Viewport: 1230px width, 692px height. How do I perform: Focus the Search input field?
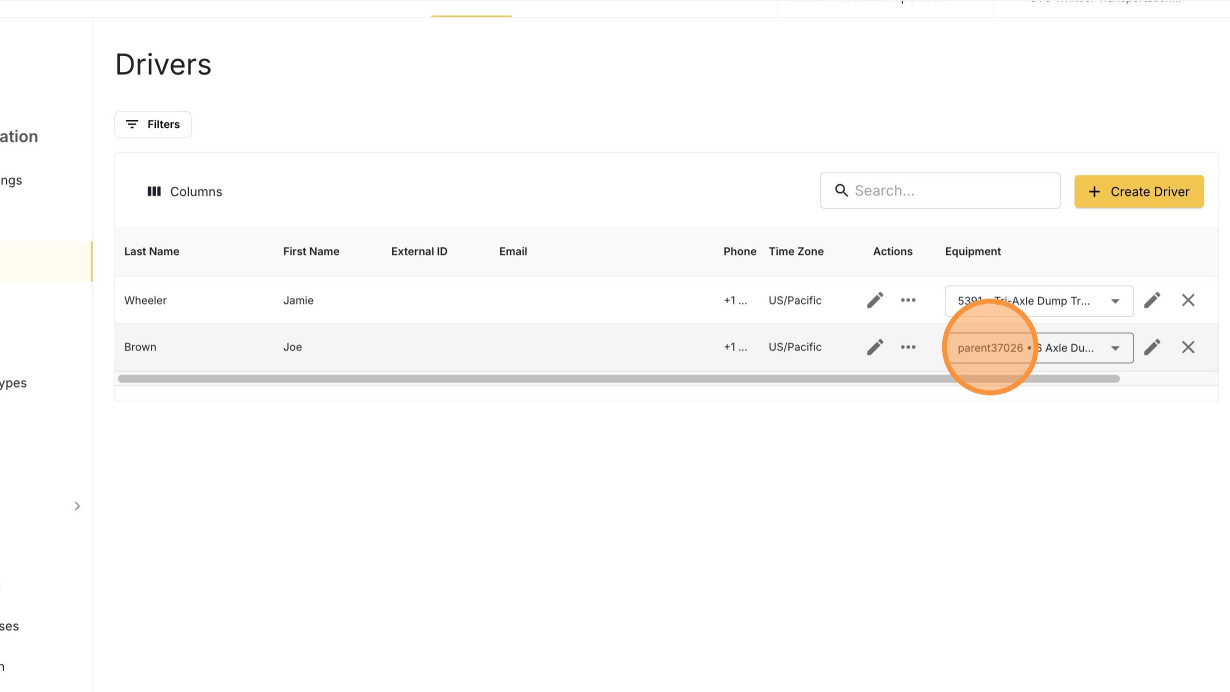tap(940, 190)
